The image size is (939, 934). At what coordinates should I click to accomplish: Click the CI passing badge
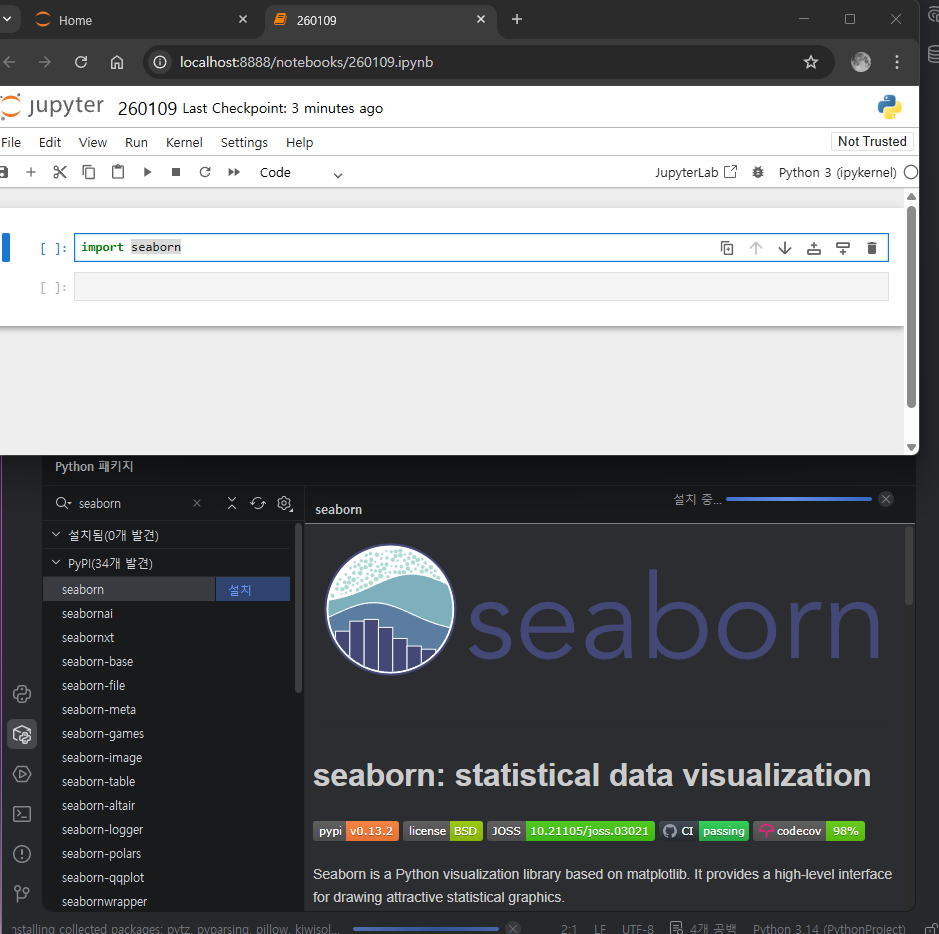704,831
